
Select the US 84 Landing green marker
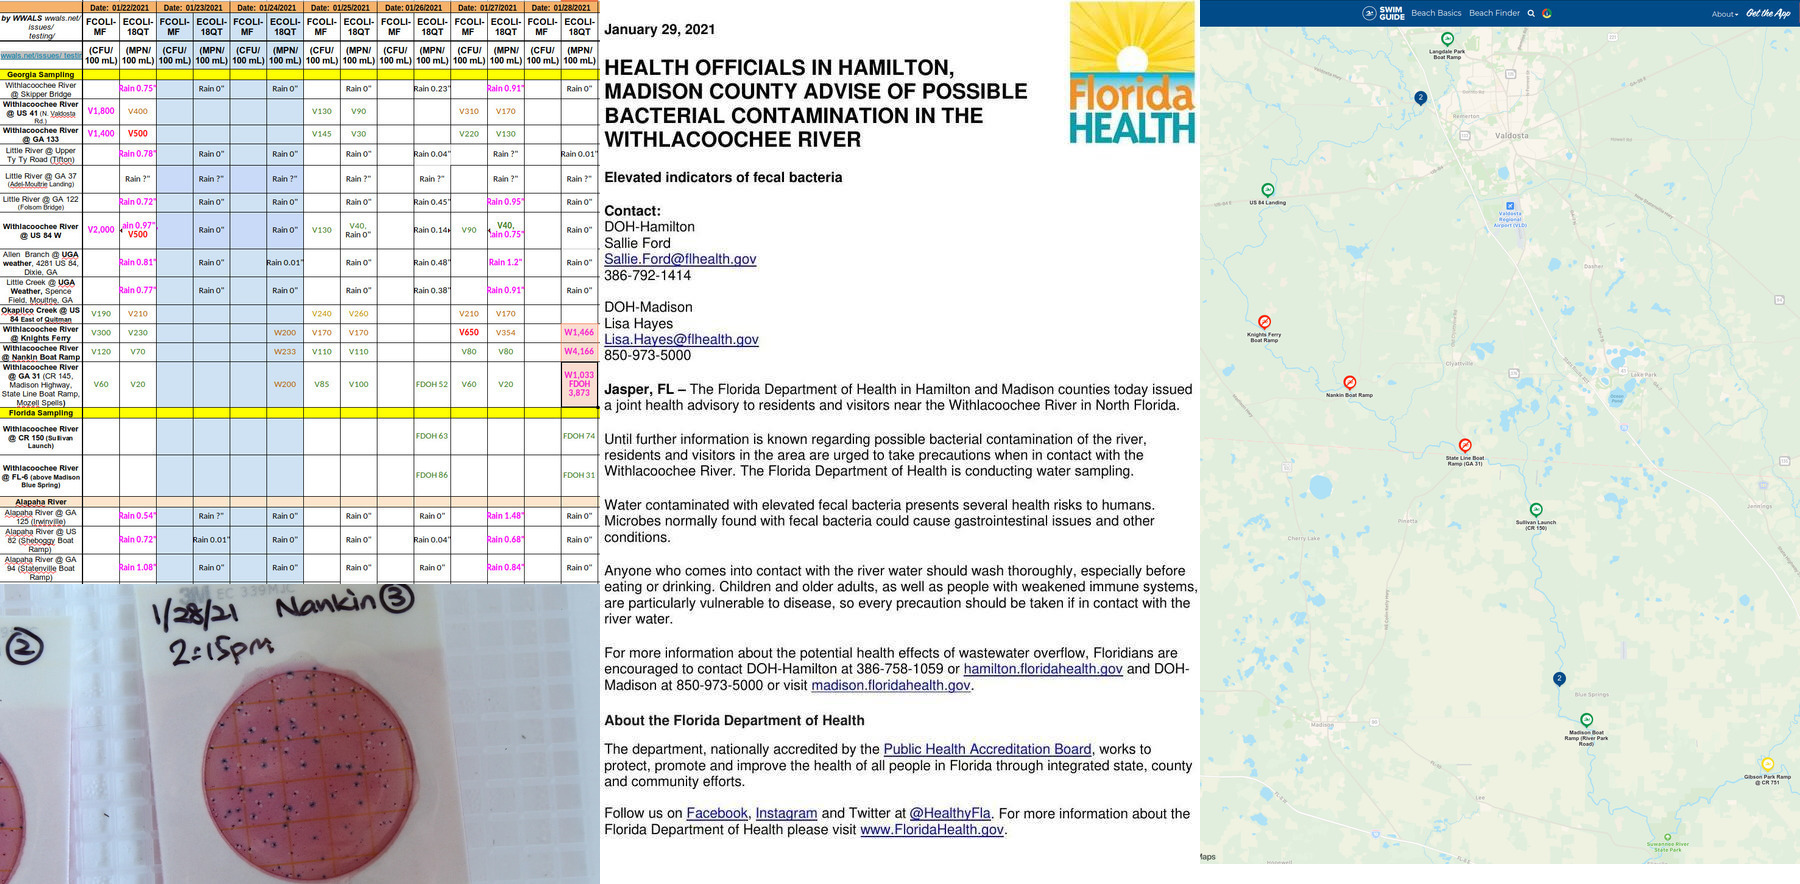tap(1268, 190)
